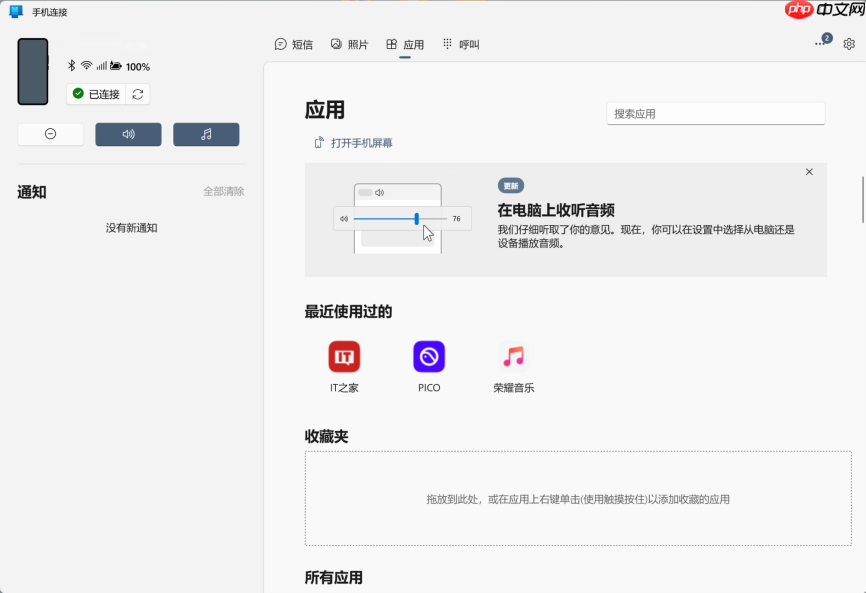Start the 荣耀音乐 music app
Image resolution: width=866 pixels, height=593 pixels.
514,356
